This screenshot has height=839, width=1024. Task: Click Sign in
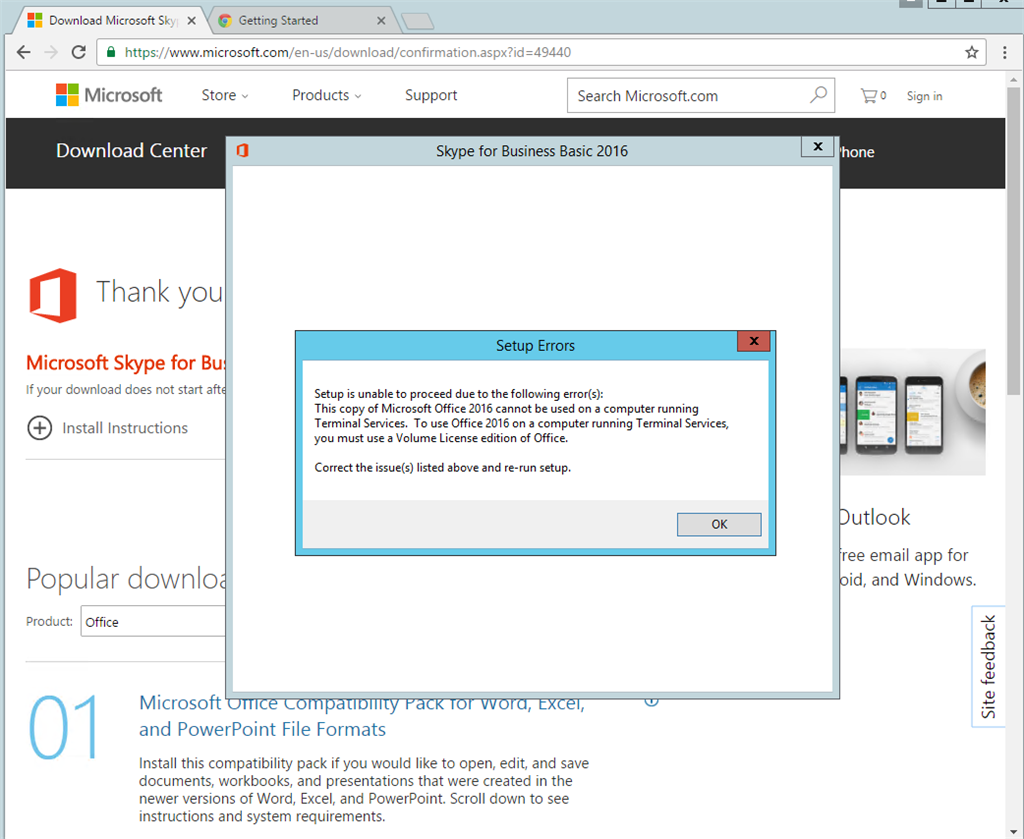tap(924, 96)
